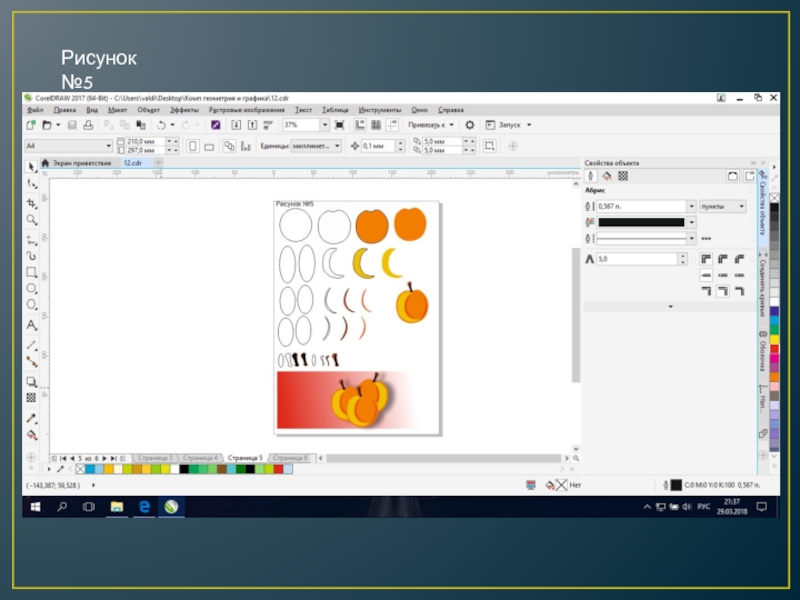Select the Pick tool in toolbox

coord(31,166)
